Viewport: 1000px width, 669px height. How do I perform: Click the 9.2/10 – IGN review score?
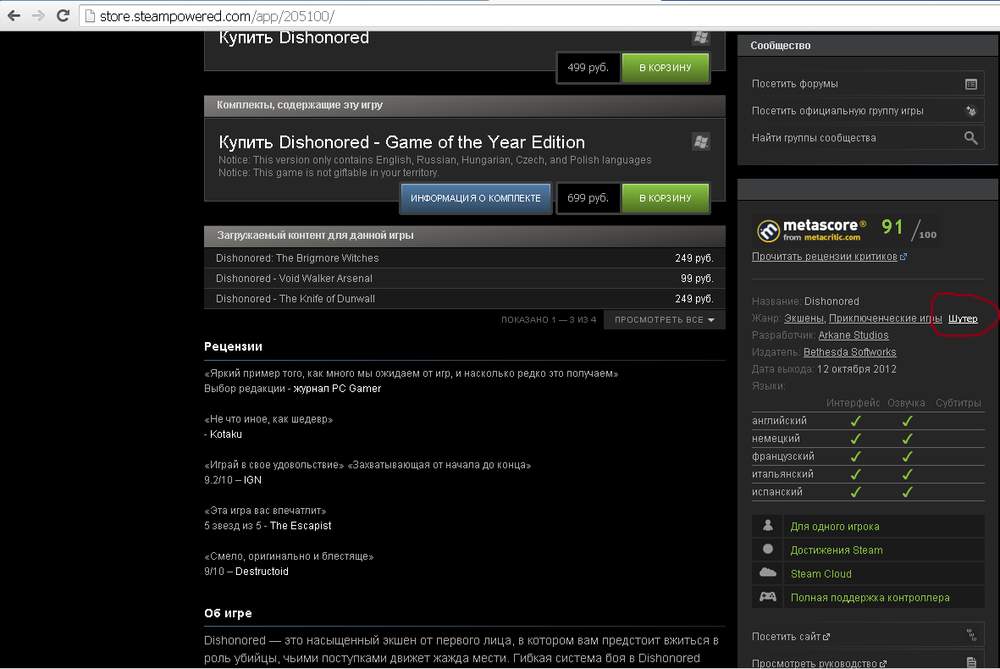click(x=233, y=480)
